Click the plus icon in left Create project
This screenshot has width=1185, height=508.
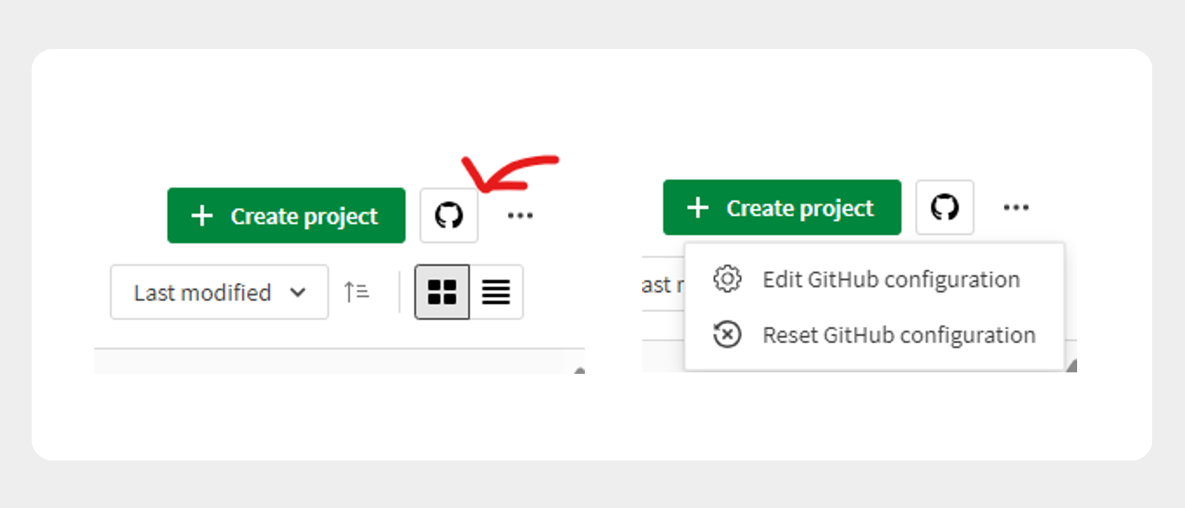202,216
